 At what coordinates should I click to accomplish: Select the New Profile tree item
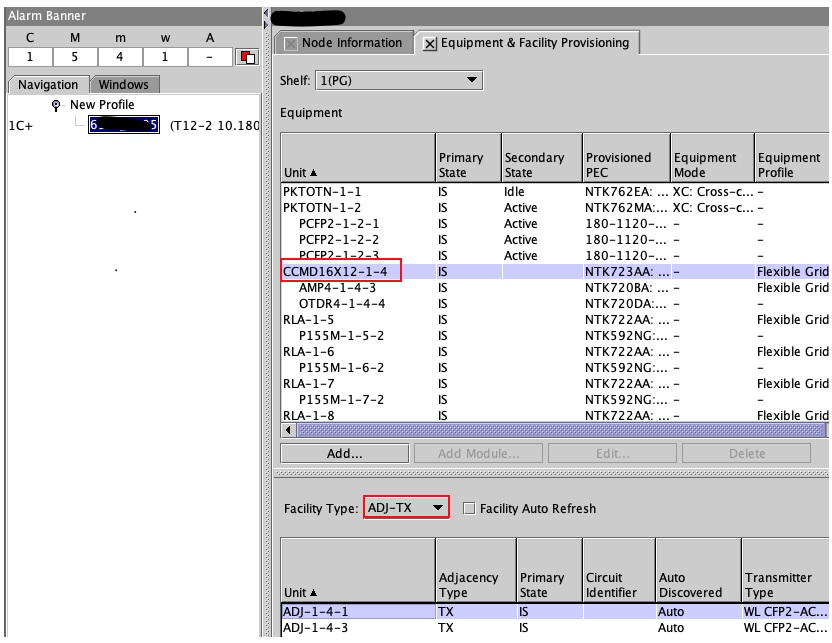(102, 105)
